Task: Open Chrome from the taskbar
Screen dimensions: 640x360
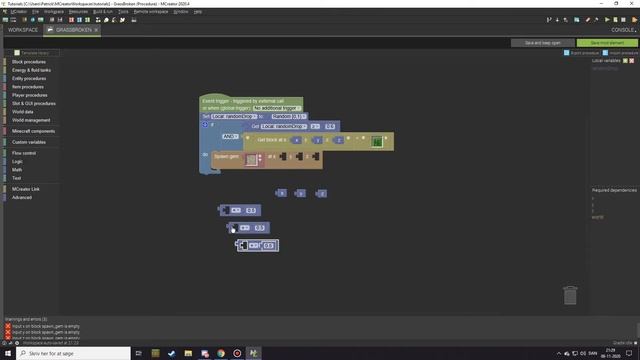Action: (221, 353)
